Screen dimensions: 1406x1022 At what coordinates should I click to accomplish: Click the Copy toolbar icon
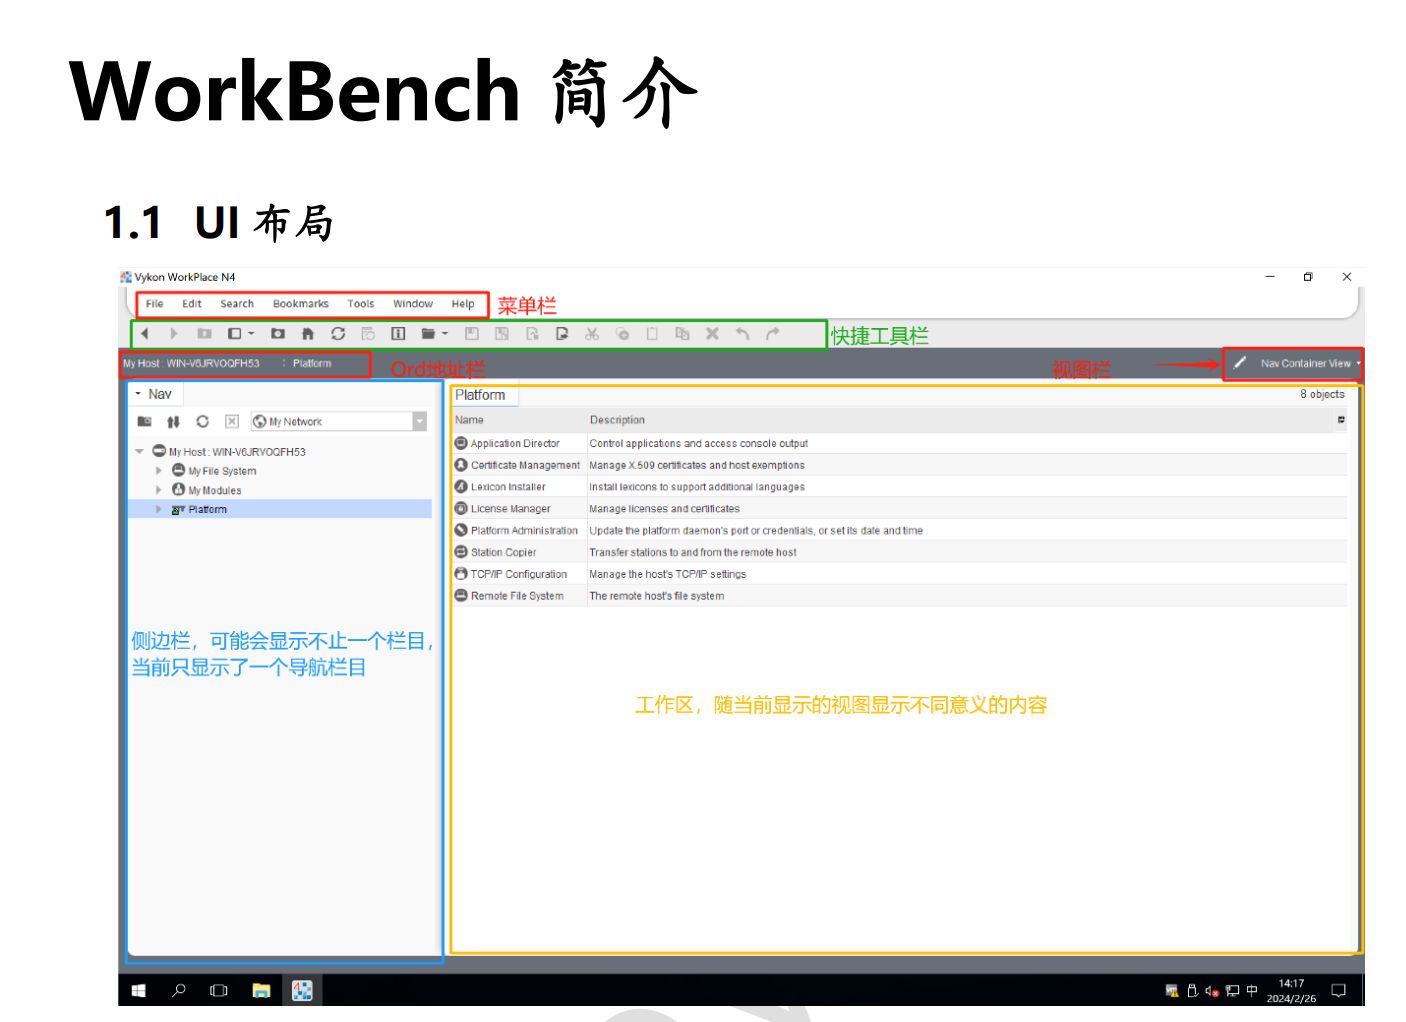tap(622, 334)
